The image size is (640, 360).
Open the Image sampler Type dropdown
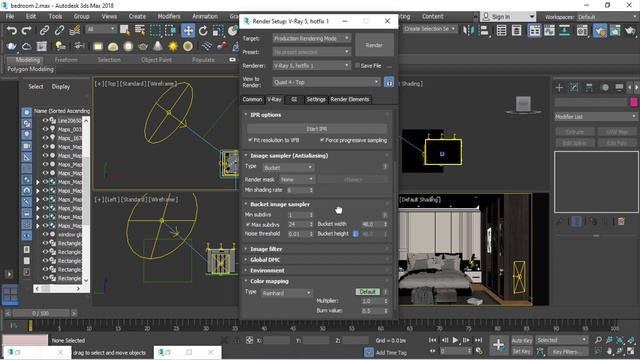[288, 167]
